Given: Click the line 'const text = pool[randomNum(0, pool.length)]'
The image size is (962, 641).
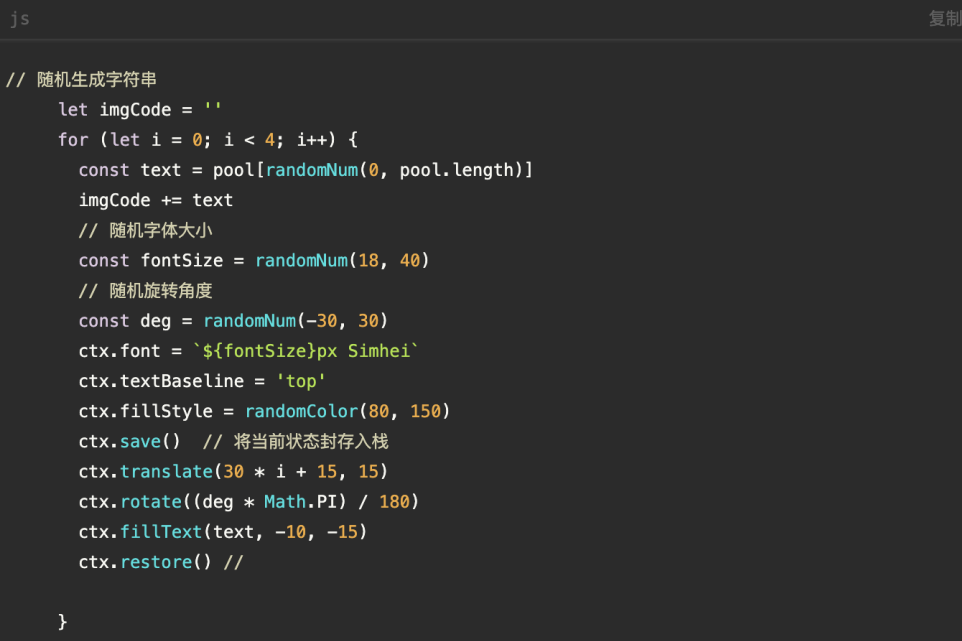Looking at the screenshot, I should 306,170.
